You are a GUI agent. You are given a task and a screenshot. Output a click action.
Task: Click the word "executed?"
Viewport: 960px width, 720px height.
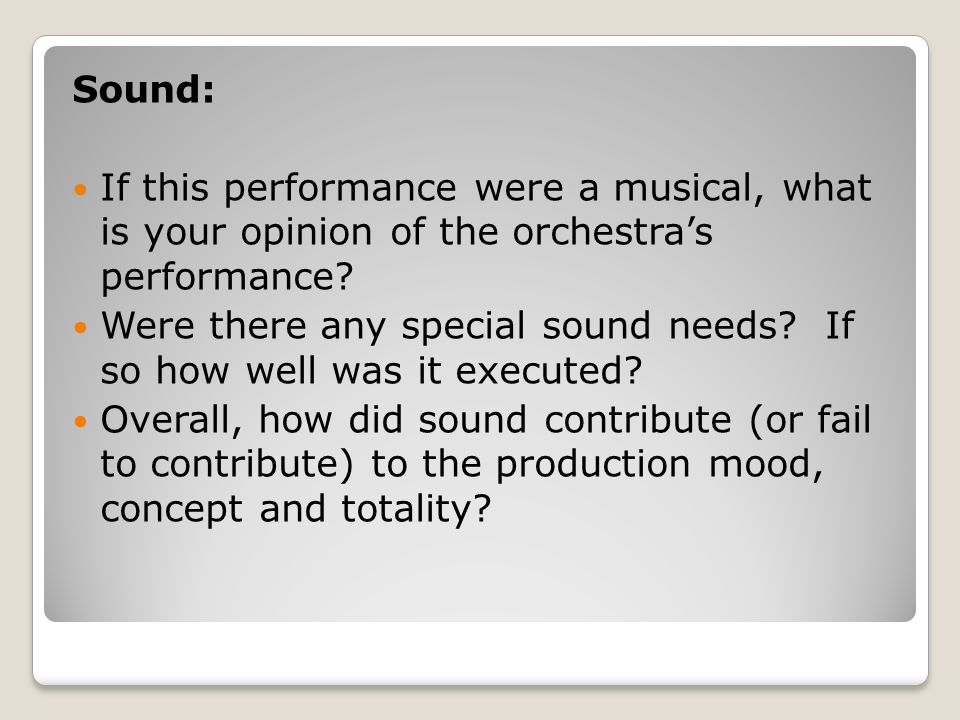click(549, 371)
